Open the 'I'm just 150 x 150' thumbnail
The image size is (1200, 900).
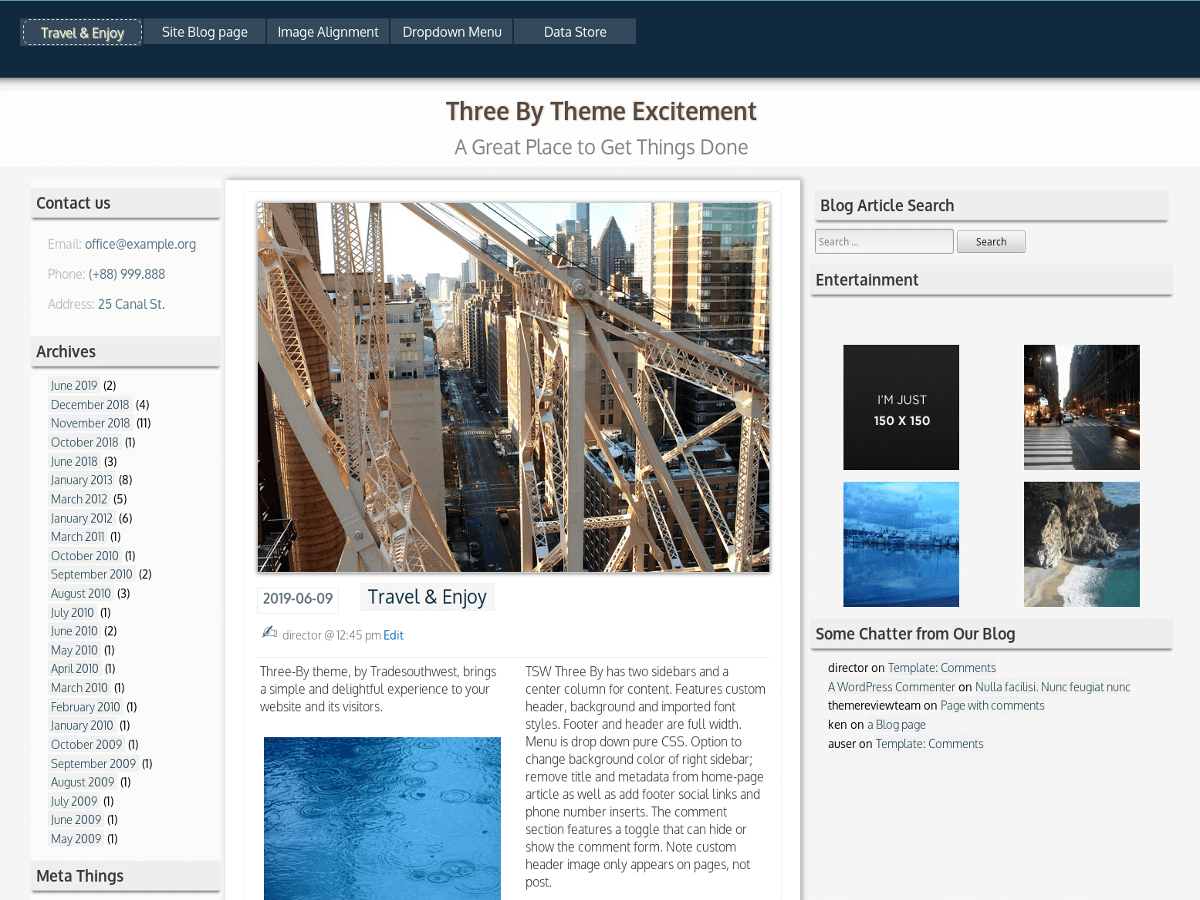point(901,407)
